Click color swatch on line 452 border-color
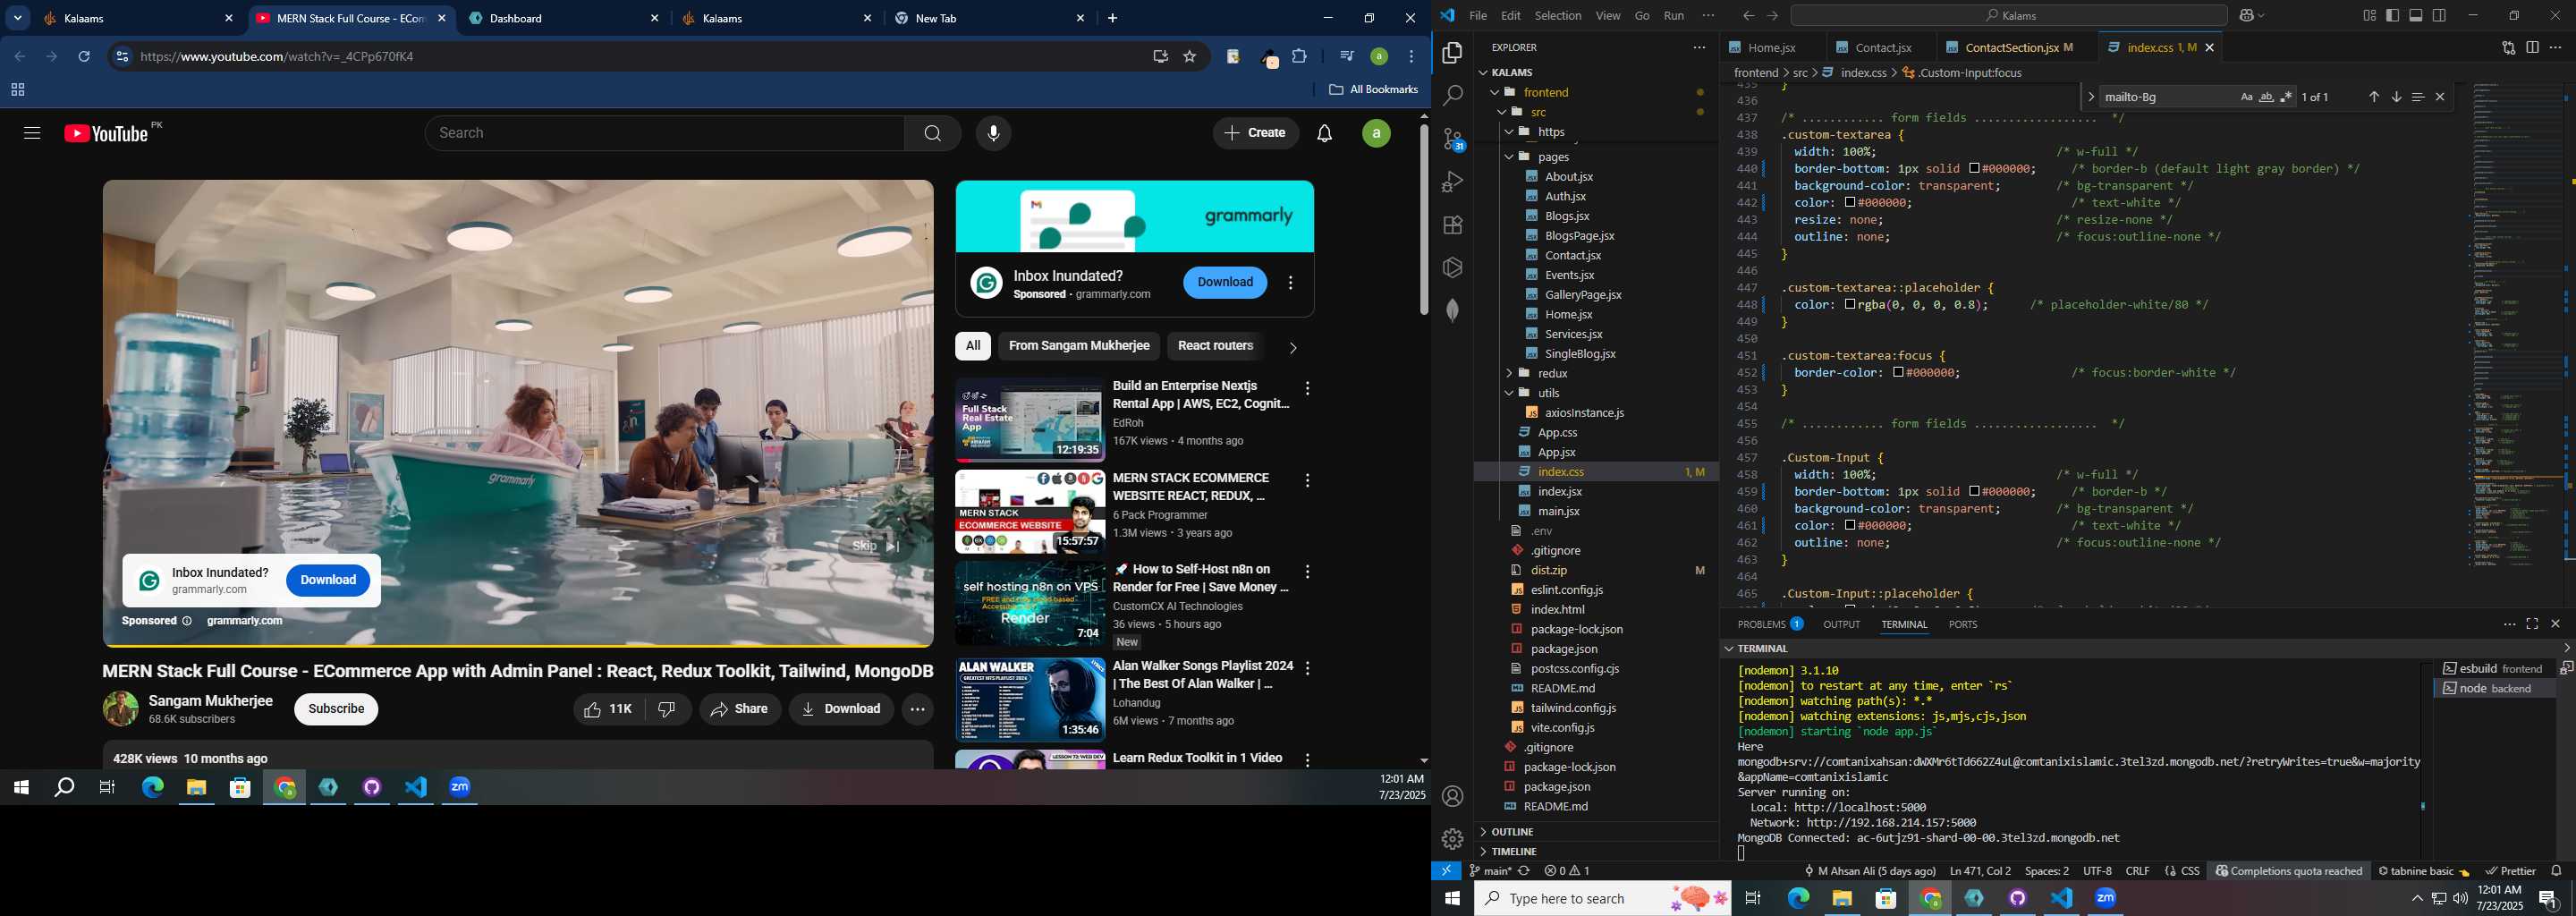2576x916 pixels. coord(1898,373)
